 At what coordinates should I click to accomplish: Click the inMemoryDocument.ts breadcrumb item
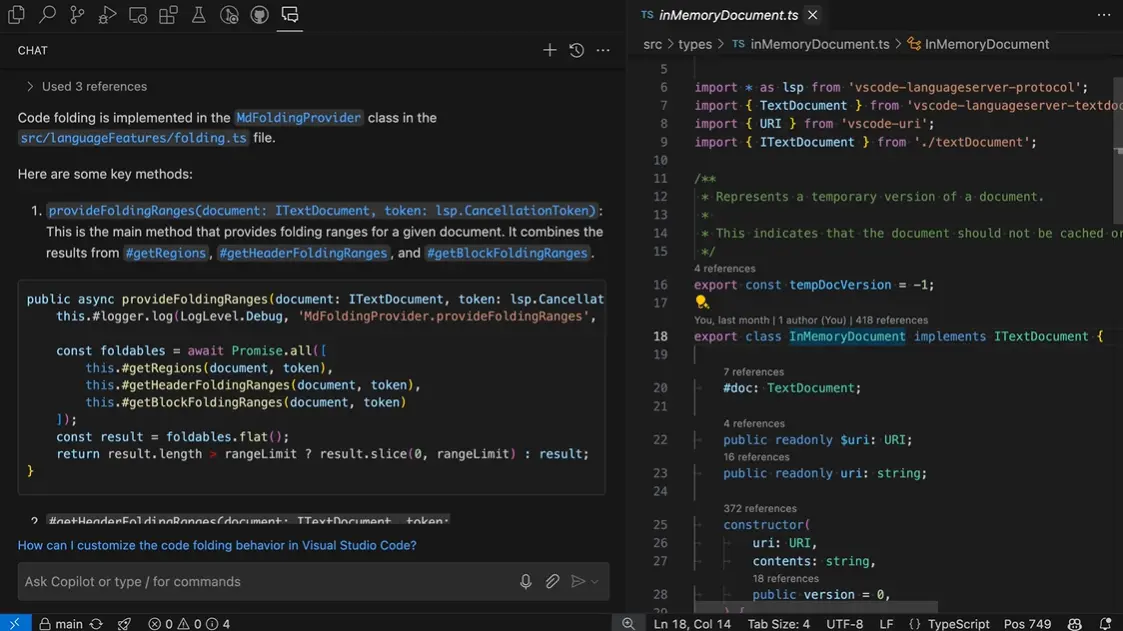[810, 44]
